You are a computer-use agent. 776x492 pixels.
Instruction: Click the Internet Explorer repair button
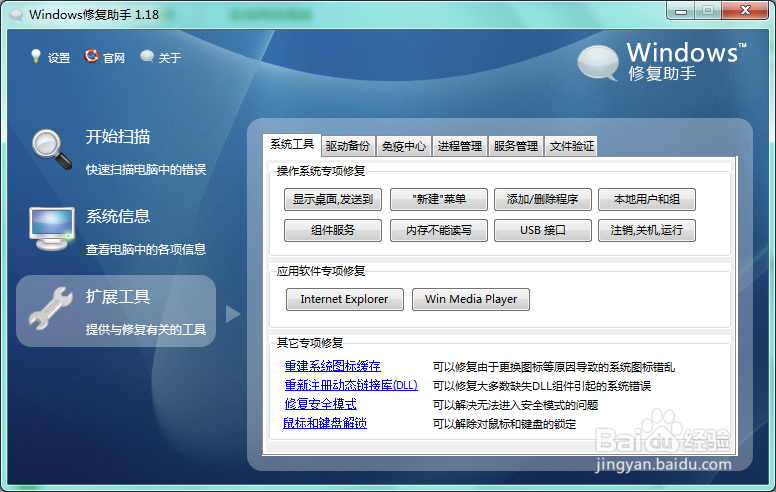point(345,299)
